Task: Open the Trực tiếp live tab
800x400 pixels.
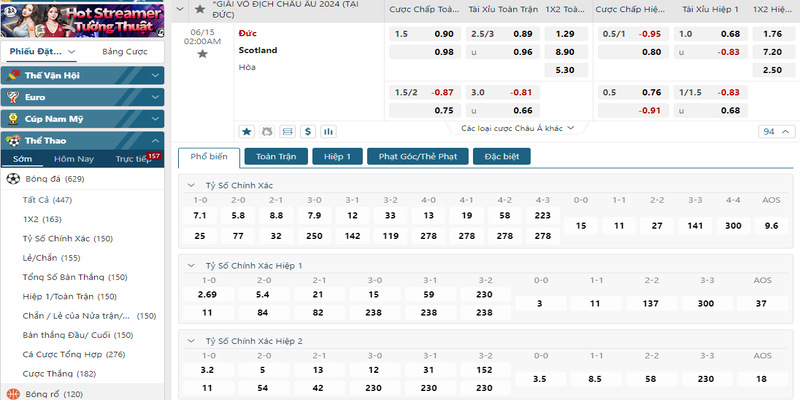Action: coord(133,159)
